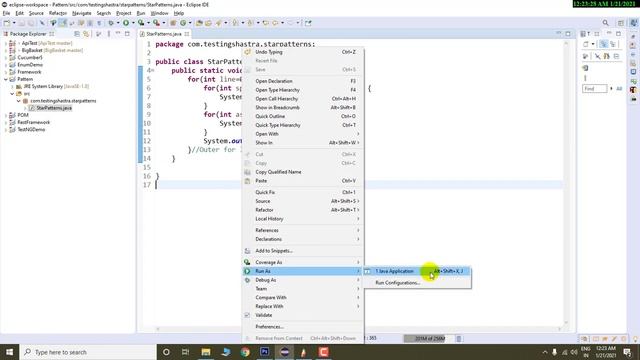Image resolution: width=640 pixels, height=360 pixels.
Task: Click the Validate checkbox menu entry
Action: 264,315
